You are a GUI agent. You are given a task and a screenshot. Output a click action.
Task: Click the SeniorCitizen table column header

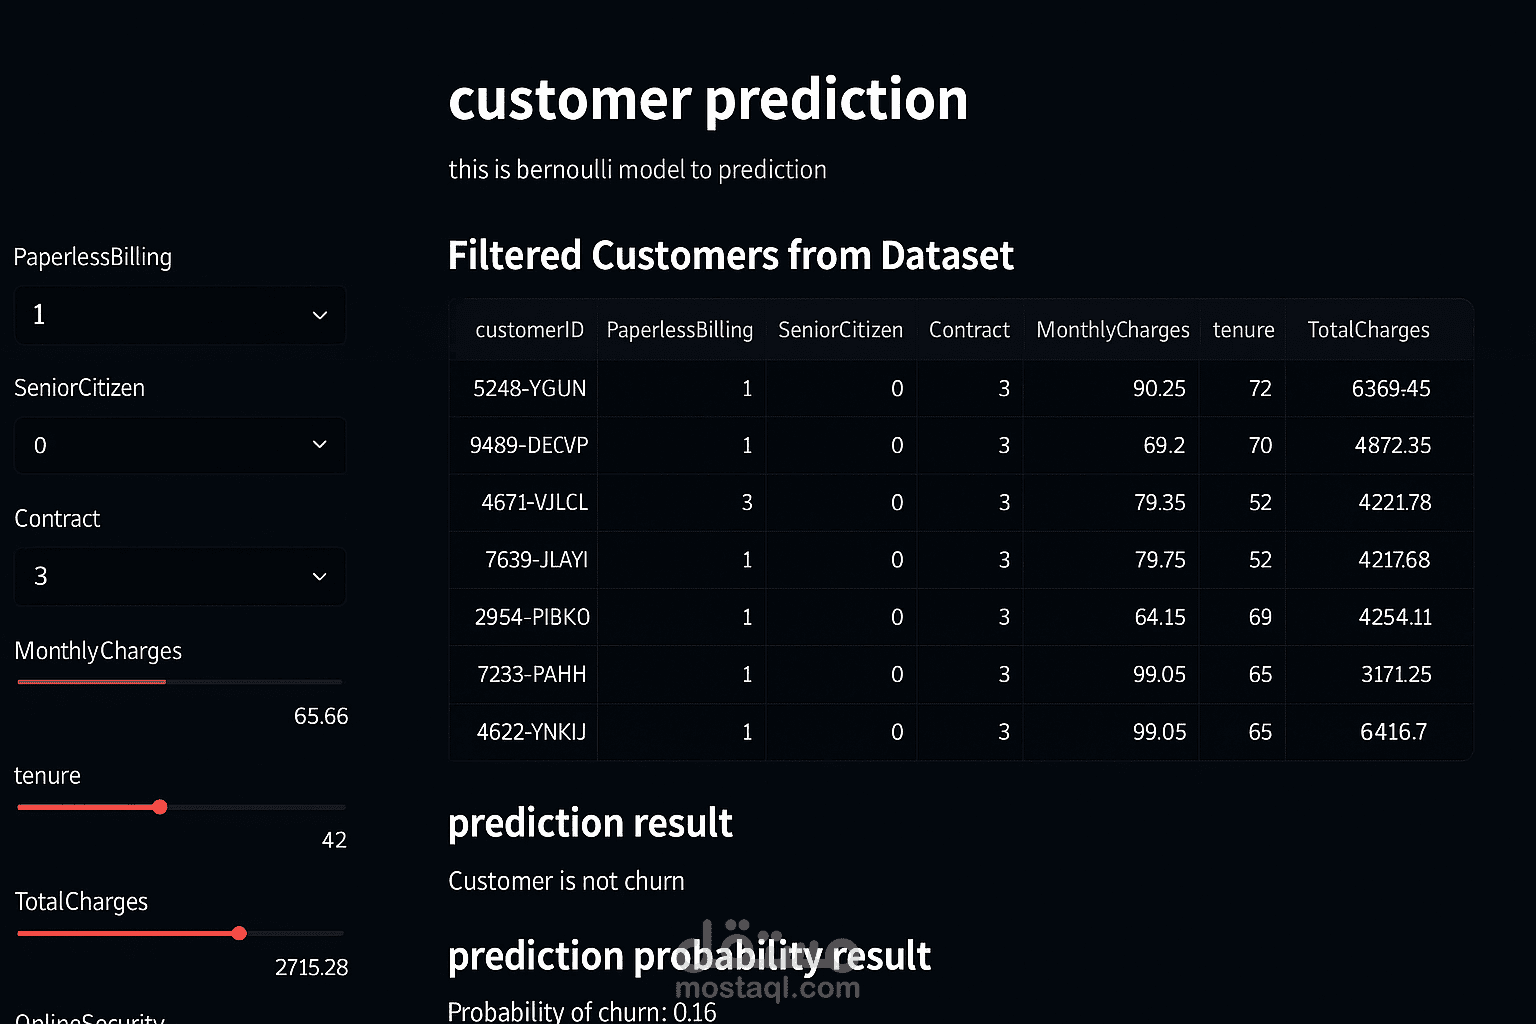840,330
